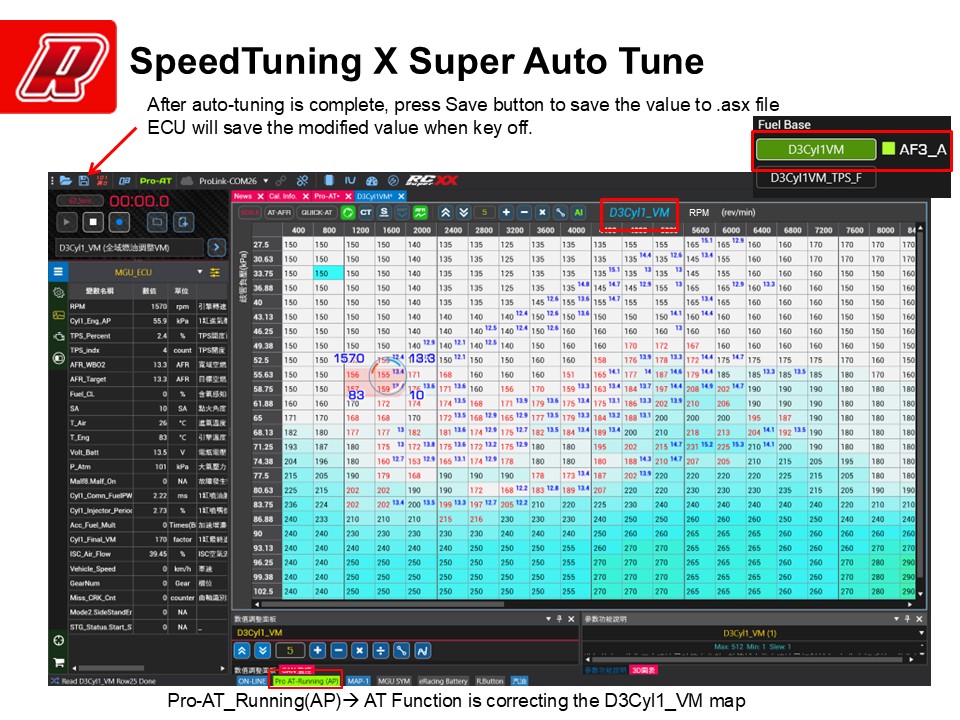Click the green AI icon in map toolbar
Viewport: 960px width, 720px height.
[578, 213]
